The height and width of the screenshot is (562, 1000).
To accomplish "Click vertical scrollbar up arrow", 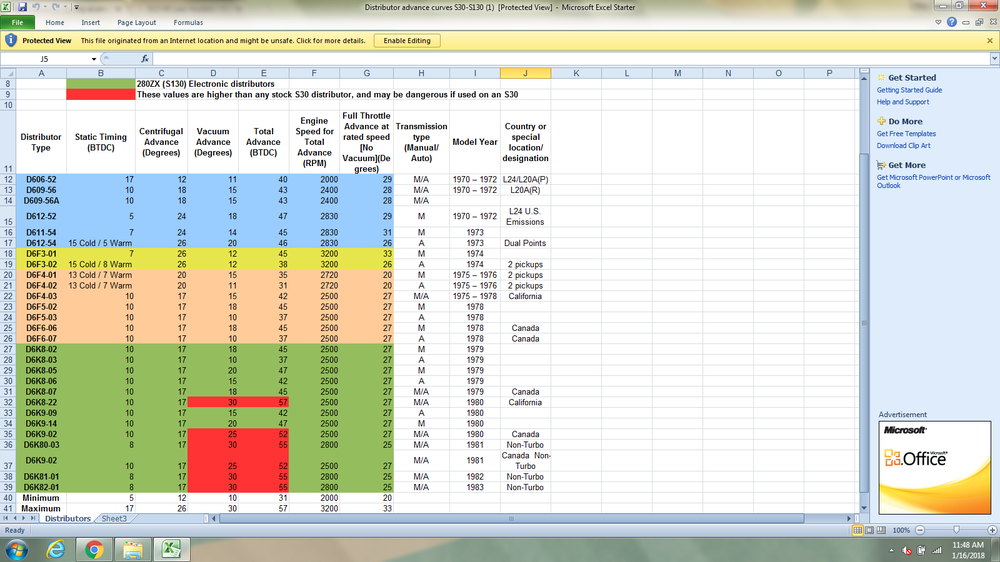I will click(x=865, y=78).
